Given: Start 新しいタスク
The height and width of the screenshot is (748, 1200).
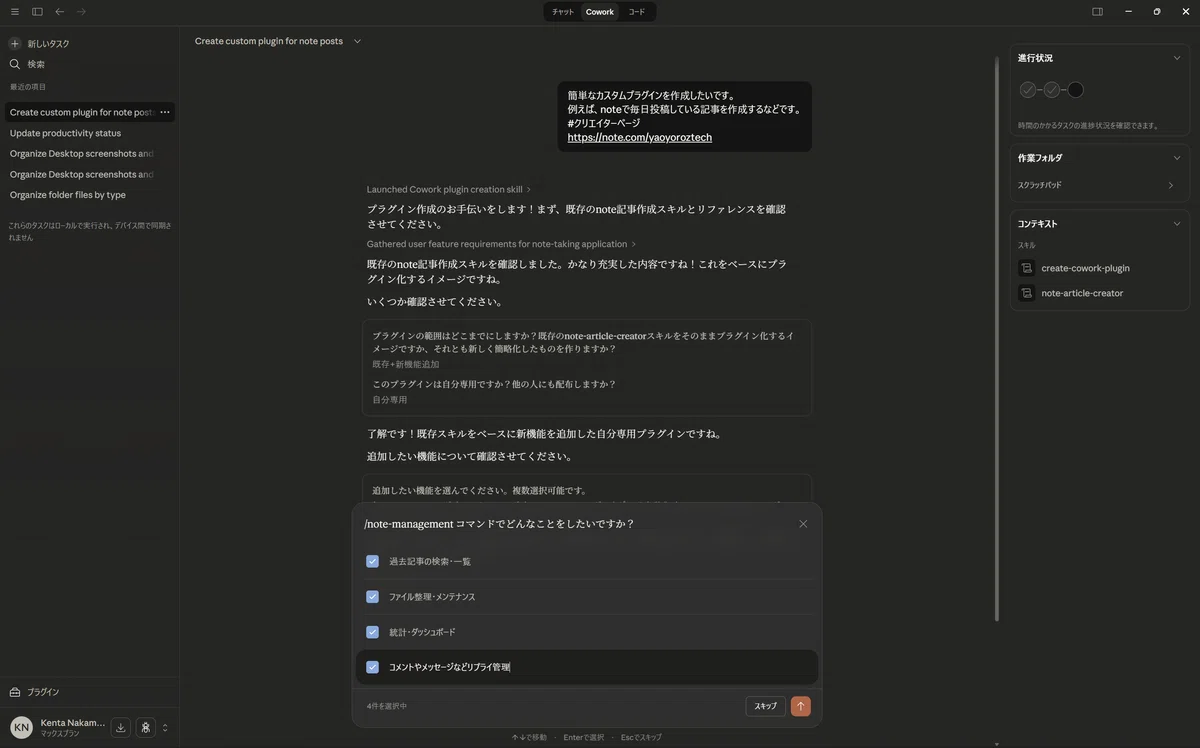Looking at the screenshot, I should point(48,44).
